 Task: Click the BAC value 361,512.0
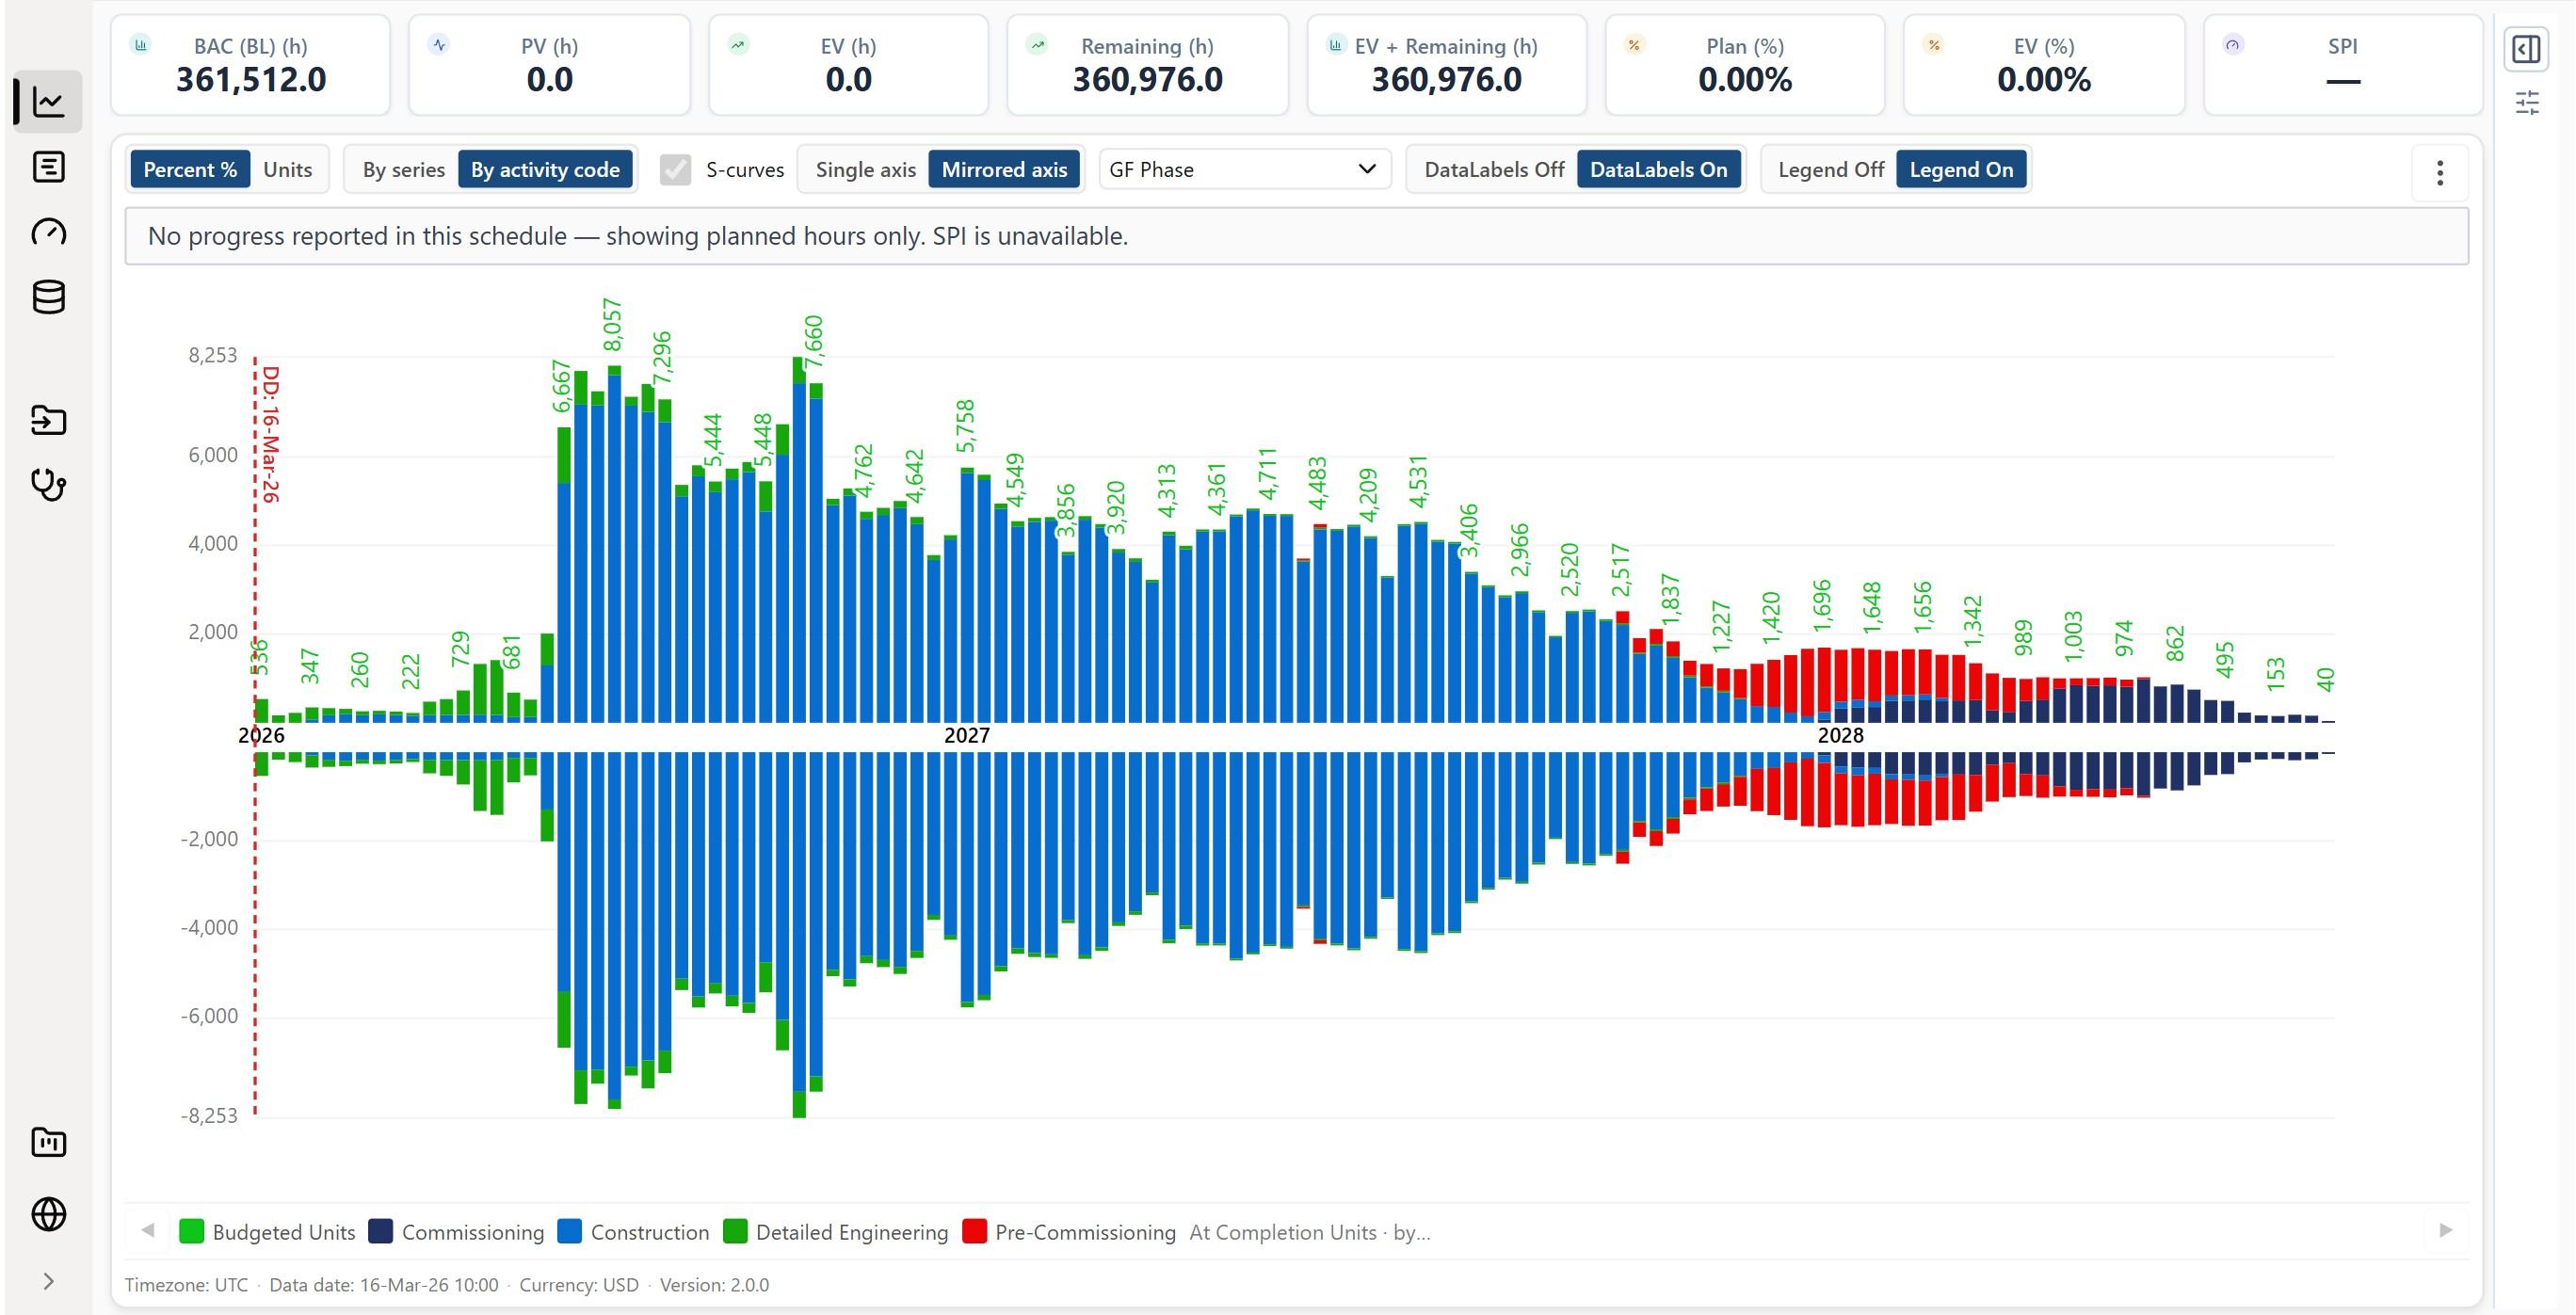coord(251,80)
